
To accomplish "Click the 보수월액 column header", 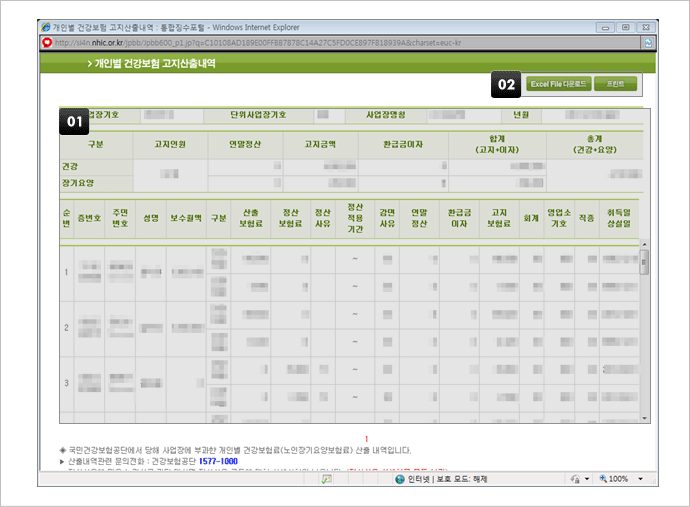I will [x=186, y=218].
